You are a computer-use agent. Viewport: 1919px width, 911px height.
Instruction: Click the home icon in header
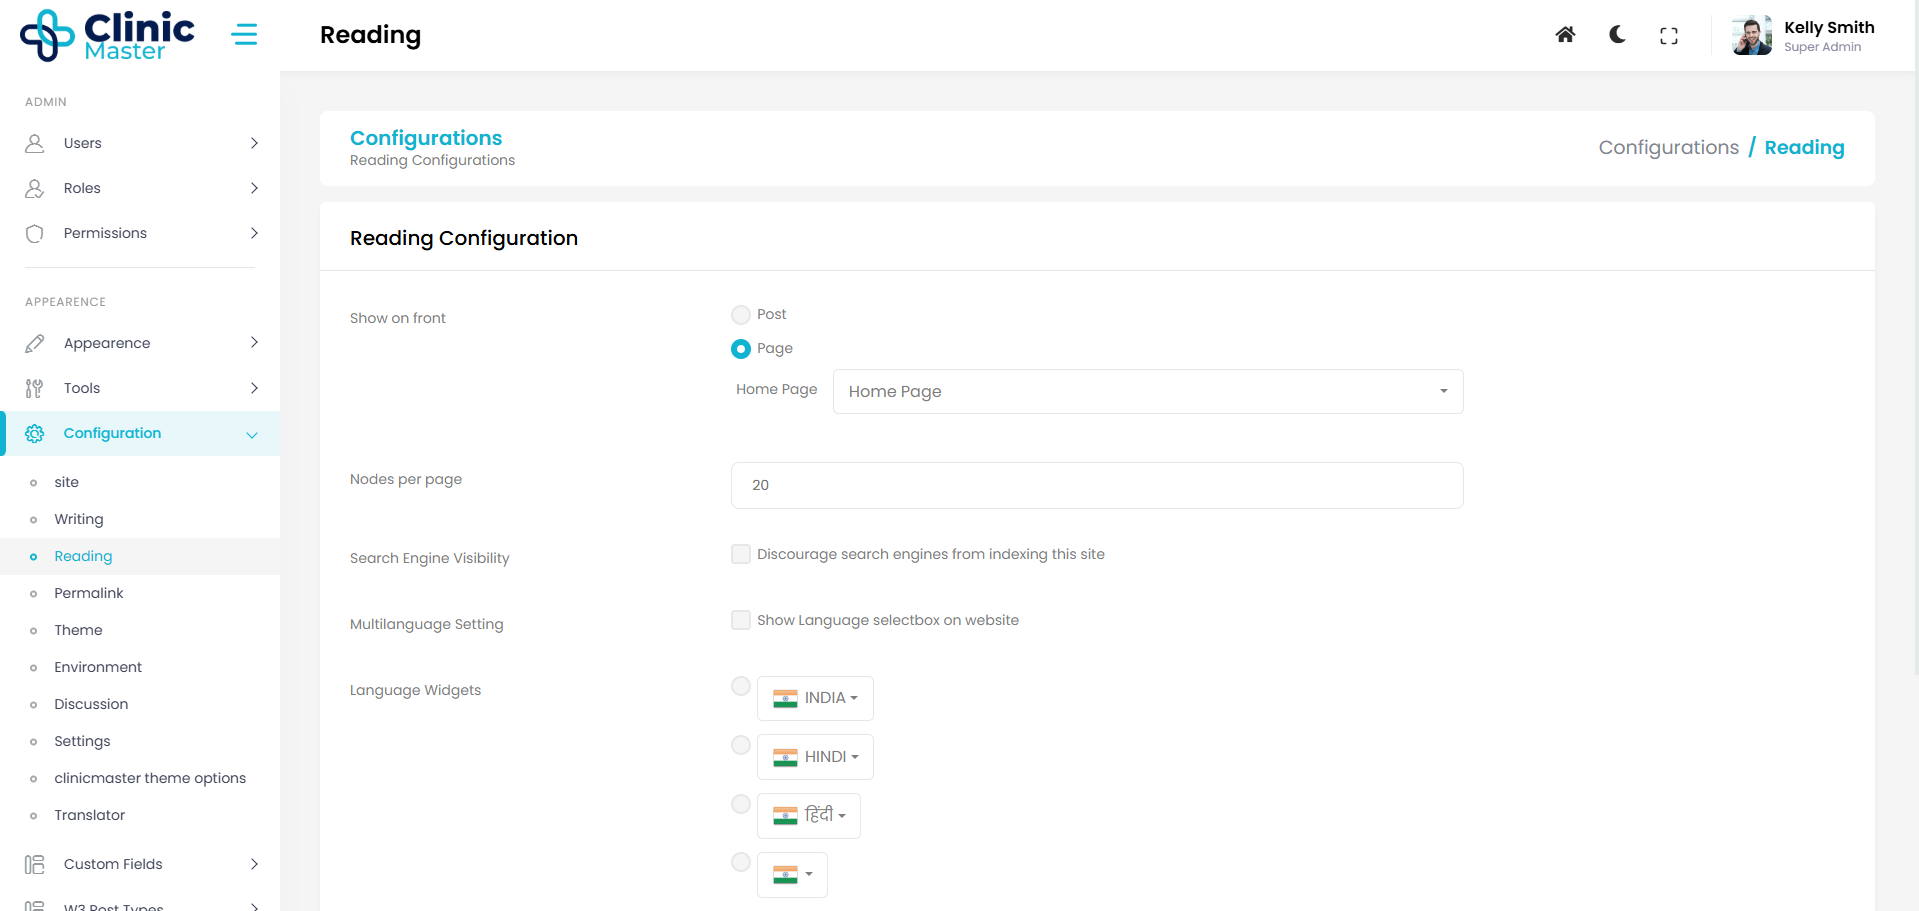(x=1565, y=35)
